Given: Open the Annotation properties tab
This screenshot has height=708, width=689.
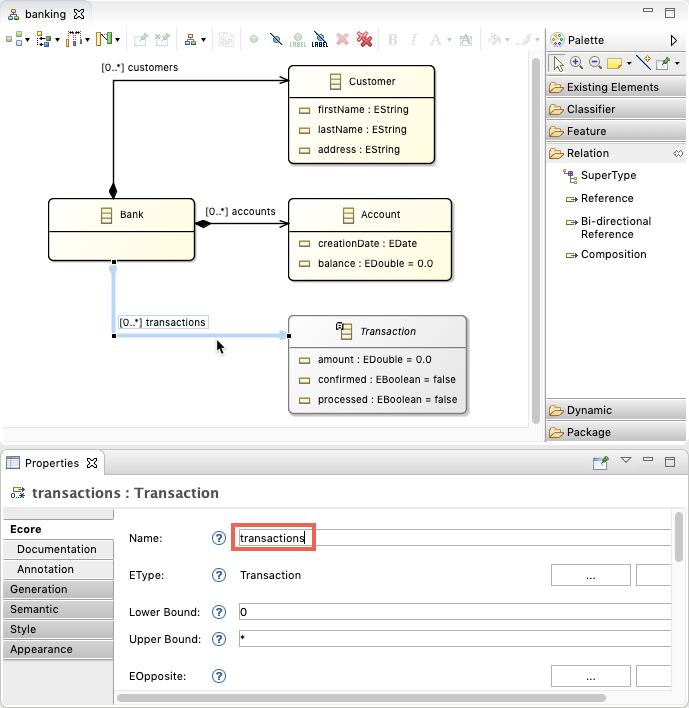Looking at the screenshot, I should [x=58, y=569].
